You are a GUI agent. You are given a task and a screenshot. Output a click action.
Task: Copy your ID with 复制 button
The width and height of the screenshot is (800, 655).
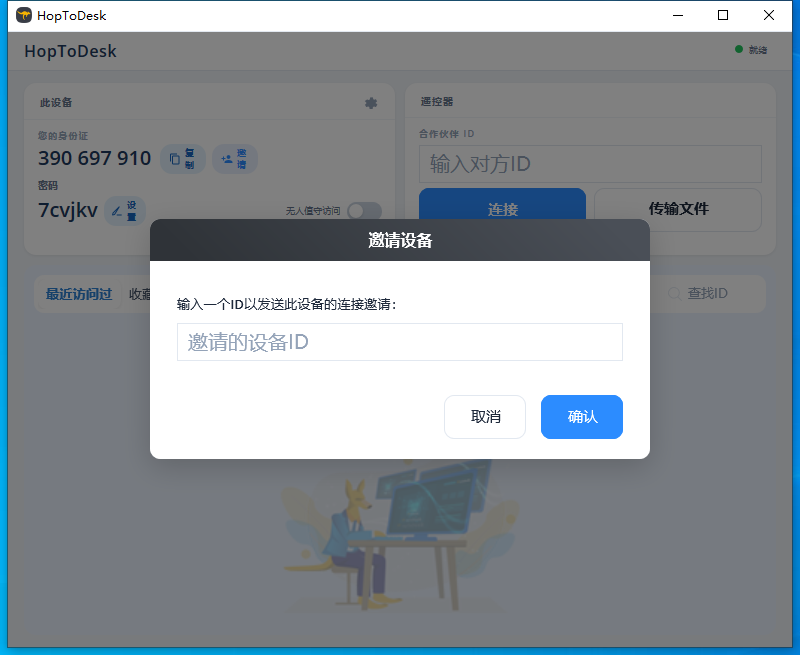183,159
